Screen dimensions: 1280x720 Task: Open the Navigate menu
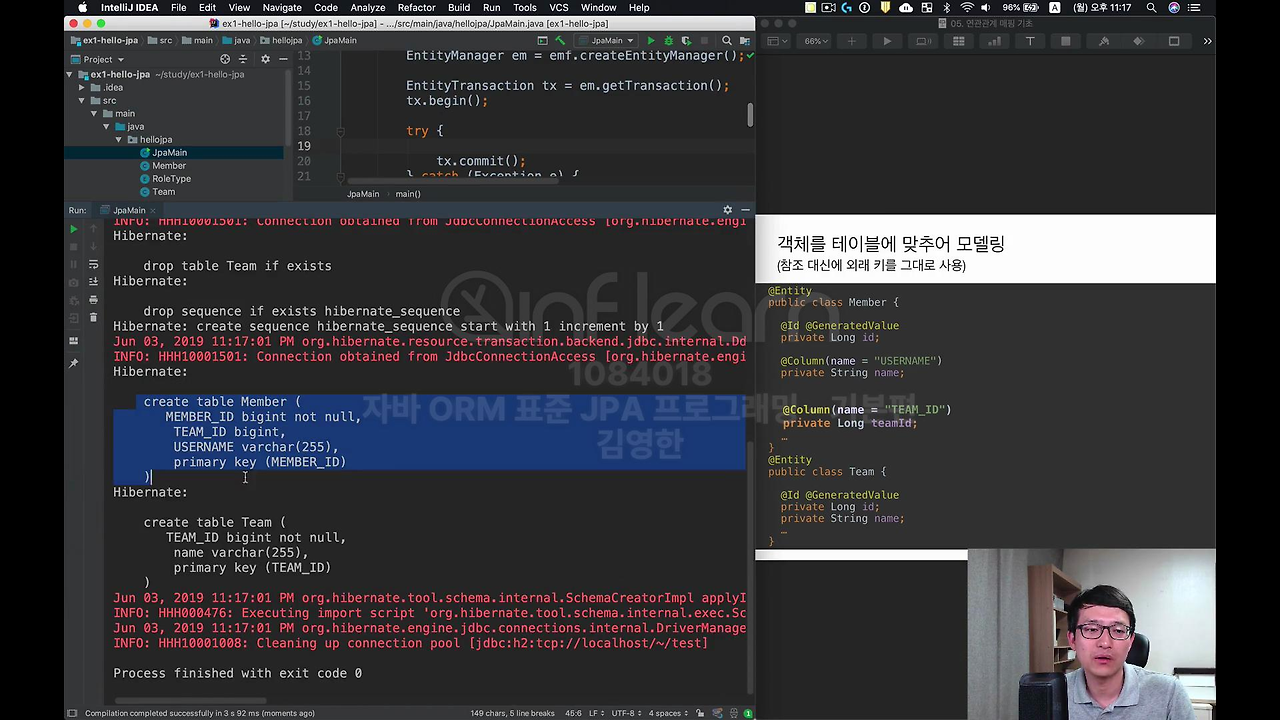(282, 7)
